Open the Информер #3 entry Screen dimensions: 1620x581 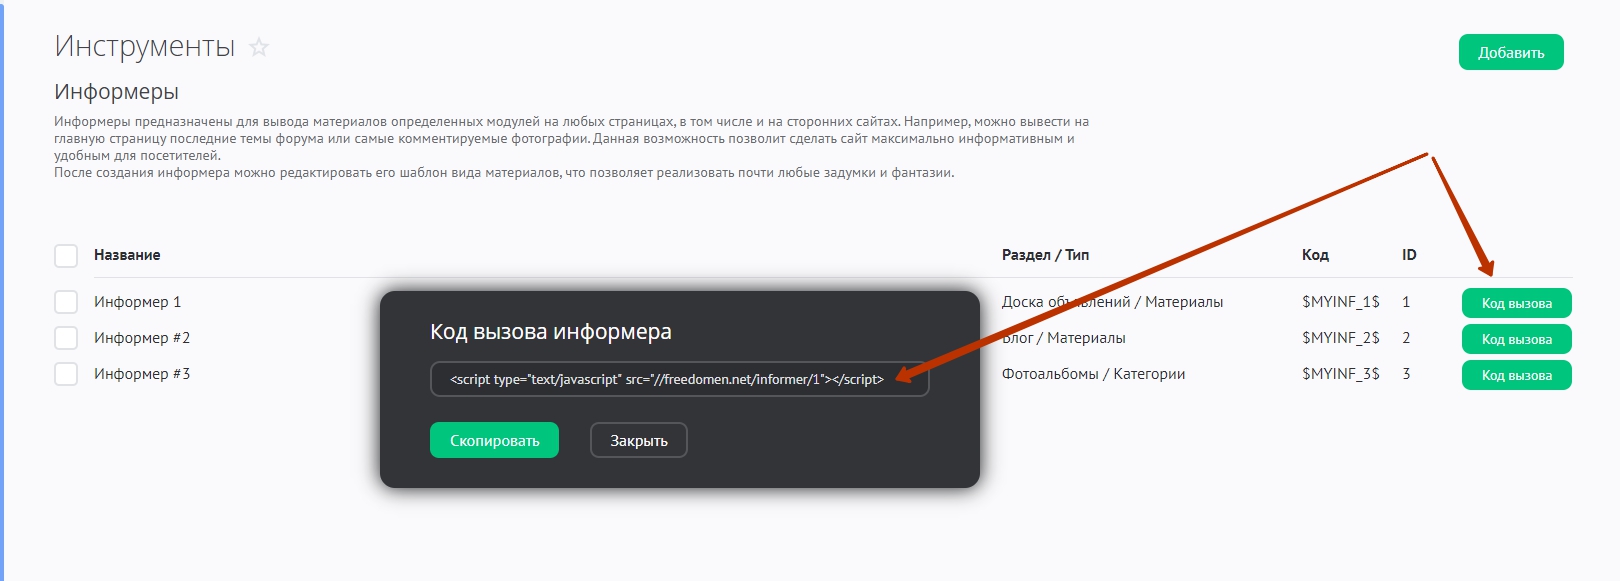tap(141, 374)
